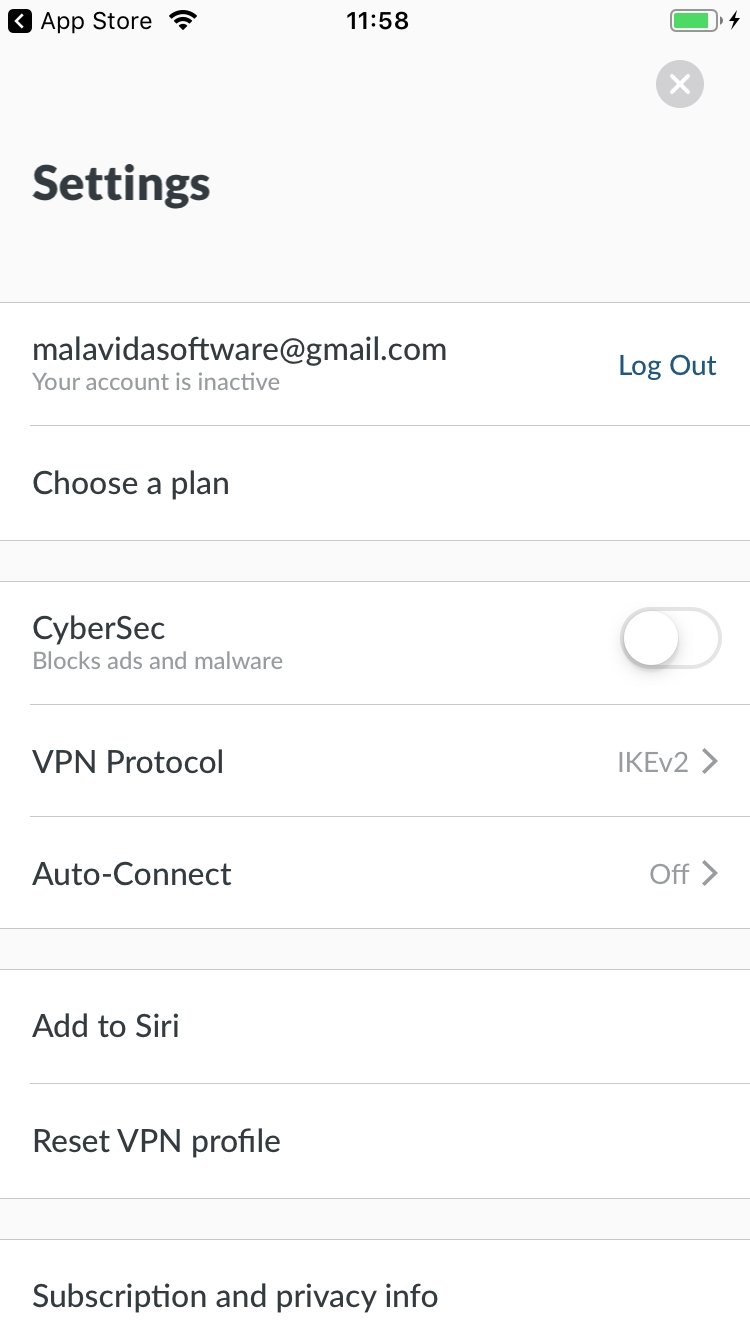Enable the CyberSec toggle switch
This screenshot has width=750, height=1334.
coord(671,638)
